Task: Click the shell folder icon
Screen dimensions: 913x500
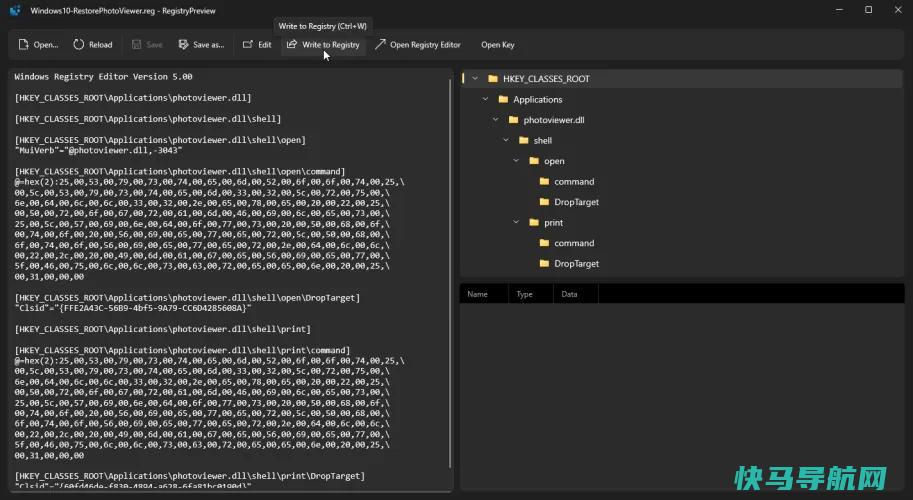Action: click(x=523, y=140)
